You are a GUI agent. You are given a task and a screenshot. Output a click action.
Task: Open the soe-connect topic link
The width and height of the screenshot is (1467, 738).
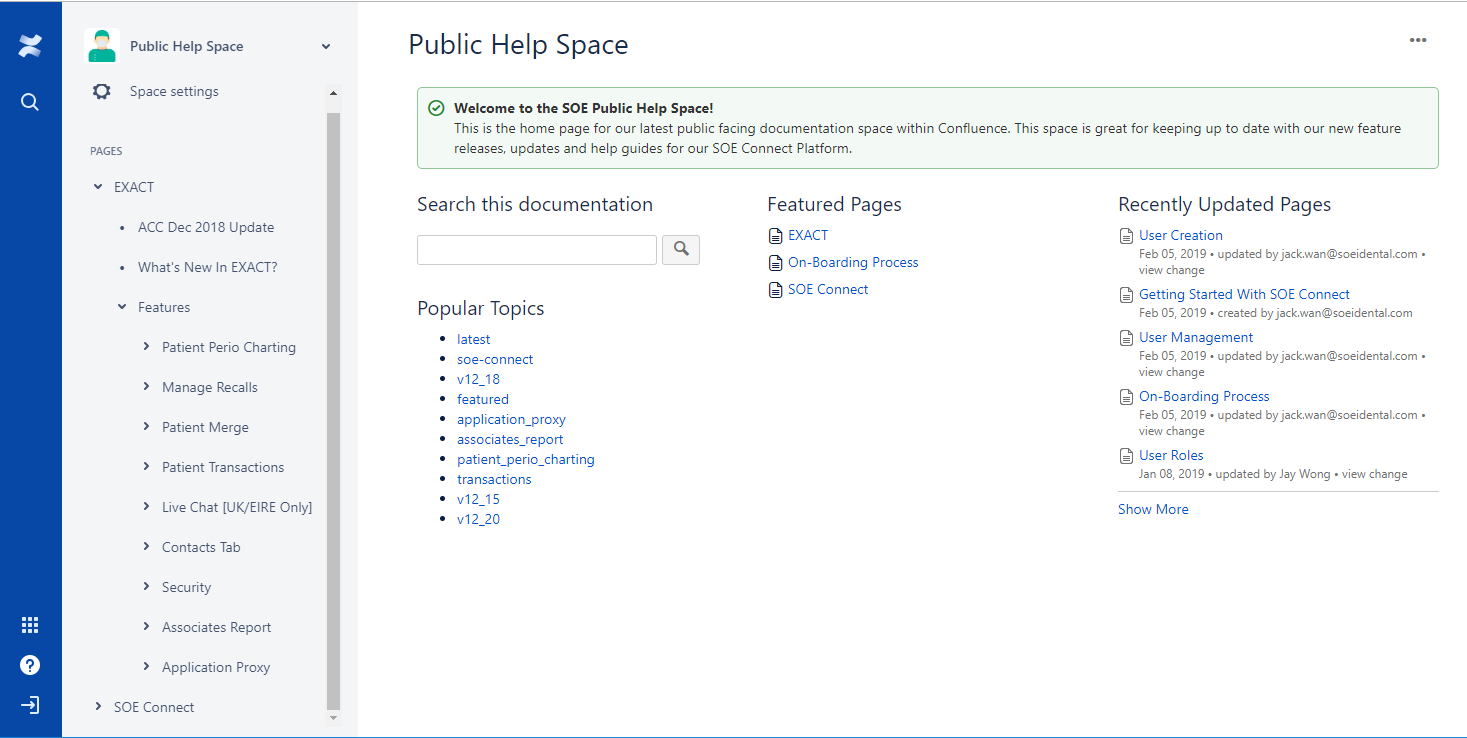pos(495,359)
